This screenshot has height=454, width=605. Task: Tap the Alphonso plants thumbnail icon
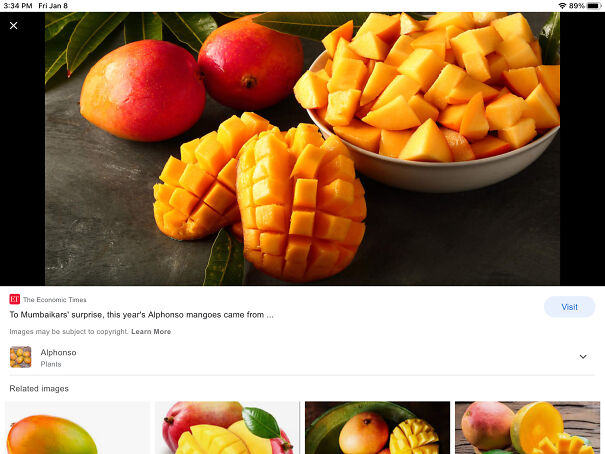click(x=20, y=357)
